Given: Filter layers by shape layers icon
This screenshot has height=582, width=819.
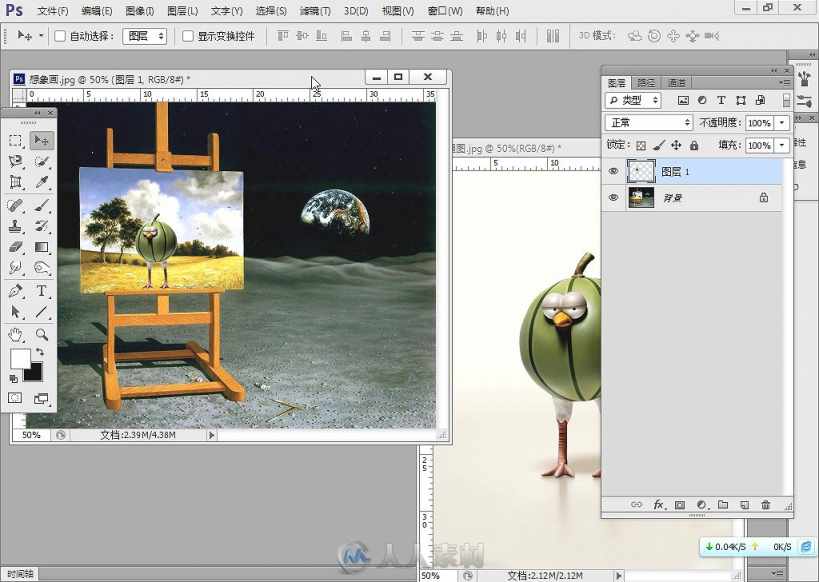Looking at the screenshot, I should (741, 100).
